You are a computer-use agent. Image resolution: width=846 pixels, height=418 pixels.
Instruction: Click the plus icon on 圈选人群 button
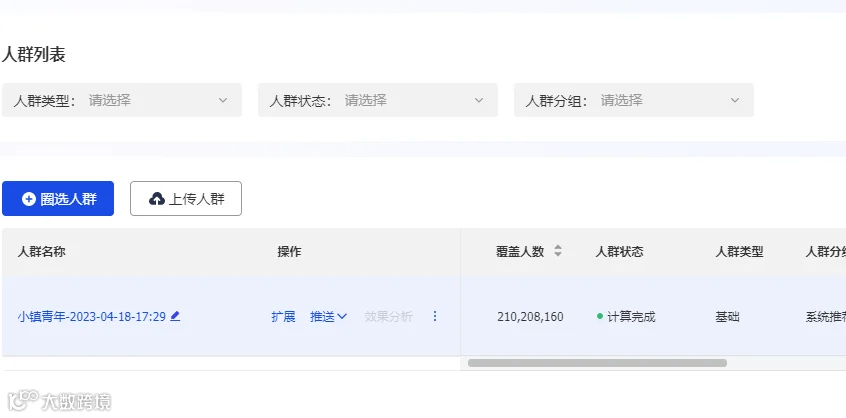(29, 199)
